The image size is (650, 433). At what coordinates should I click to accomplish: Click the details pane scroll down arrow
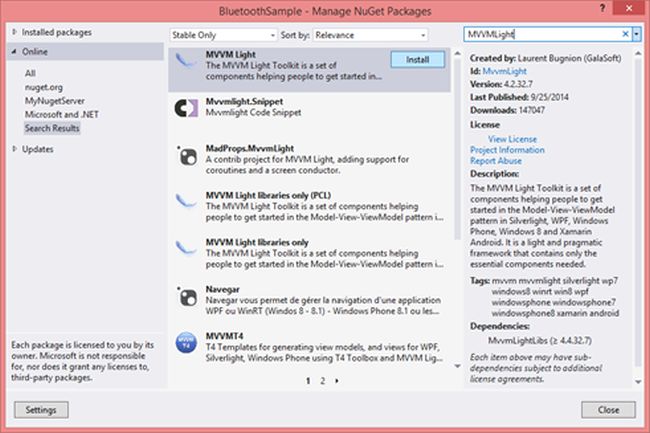638,382
